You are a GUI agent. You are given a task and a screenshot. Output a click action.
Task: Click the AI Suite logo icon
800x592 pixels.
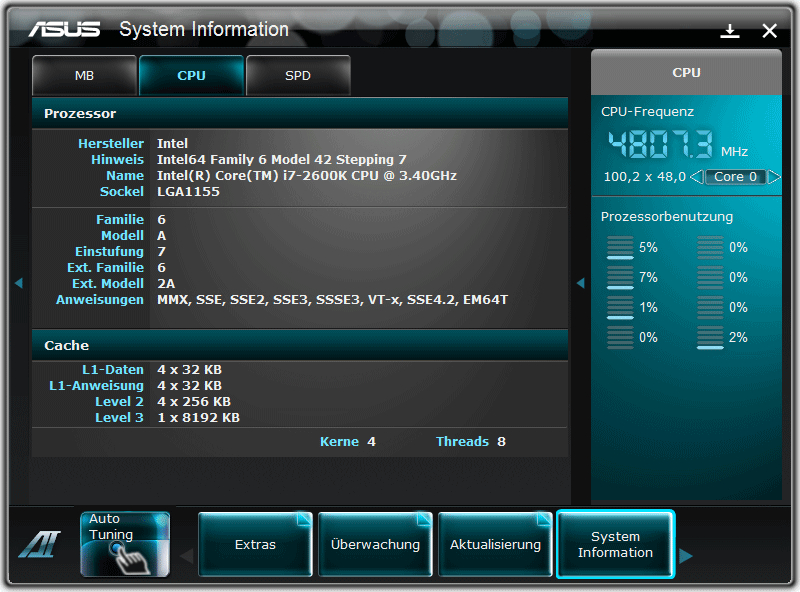pyautogui.click(x=40, y=544)
